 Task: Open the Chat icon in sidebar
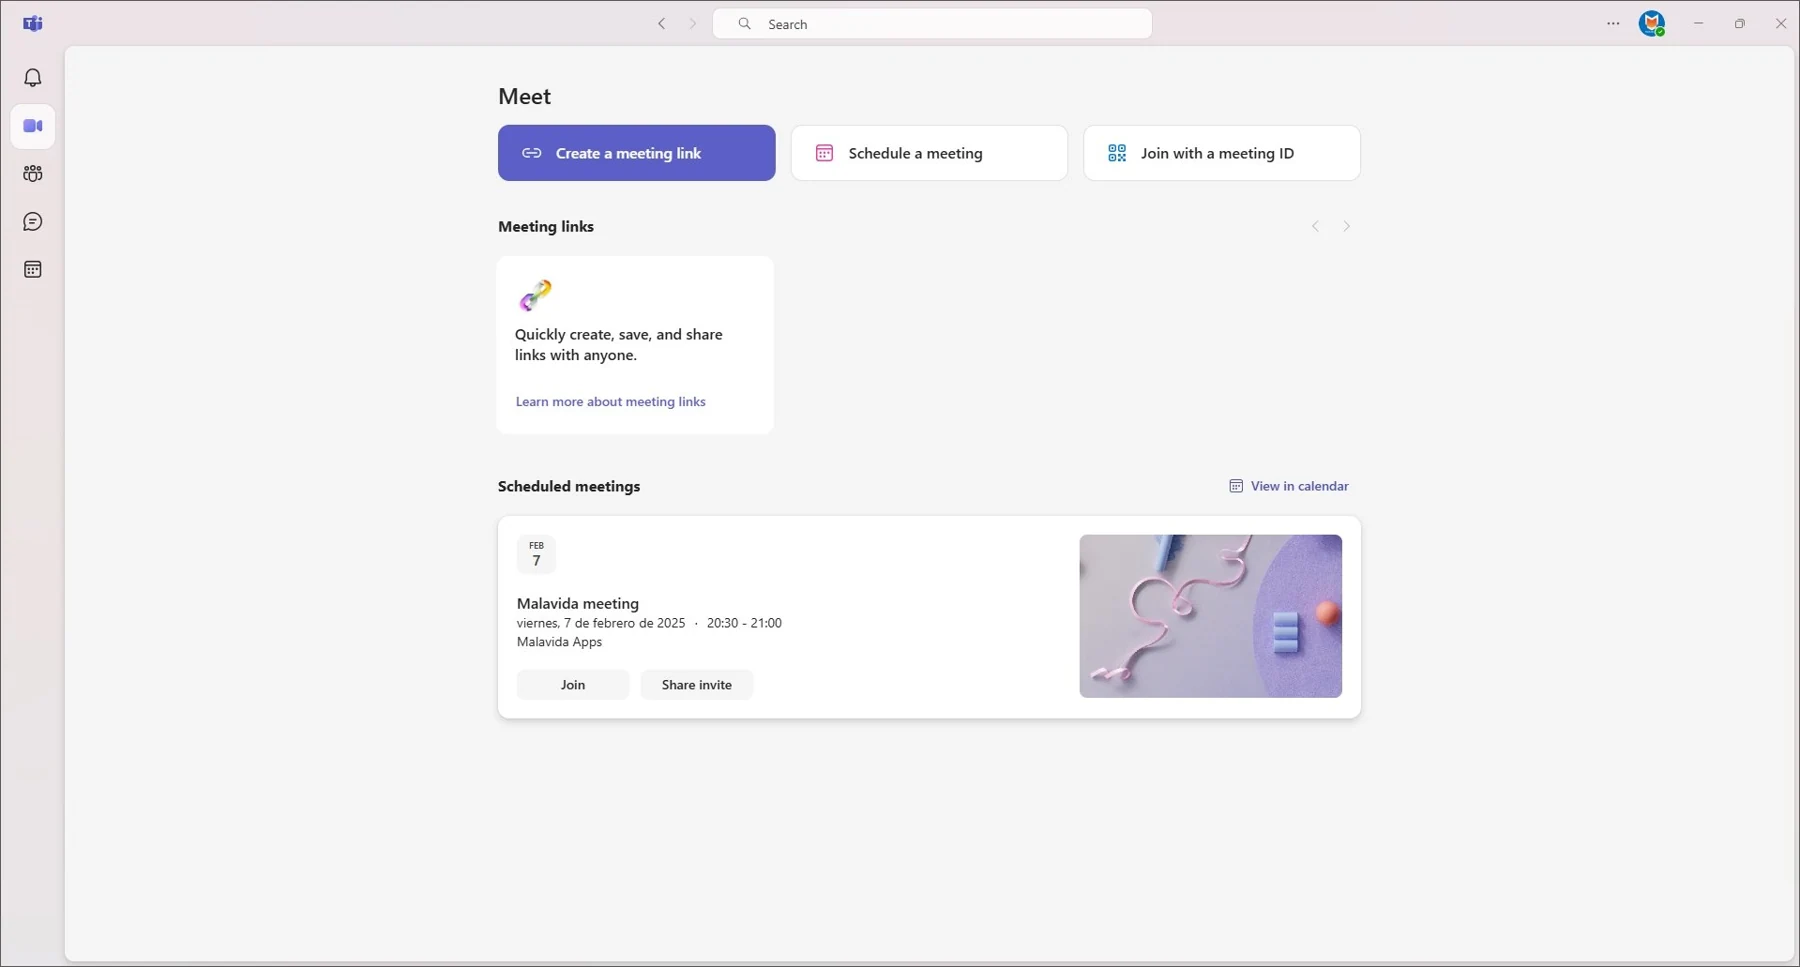[x=33, y=222]
